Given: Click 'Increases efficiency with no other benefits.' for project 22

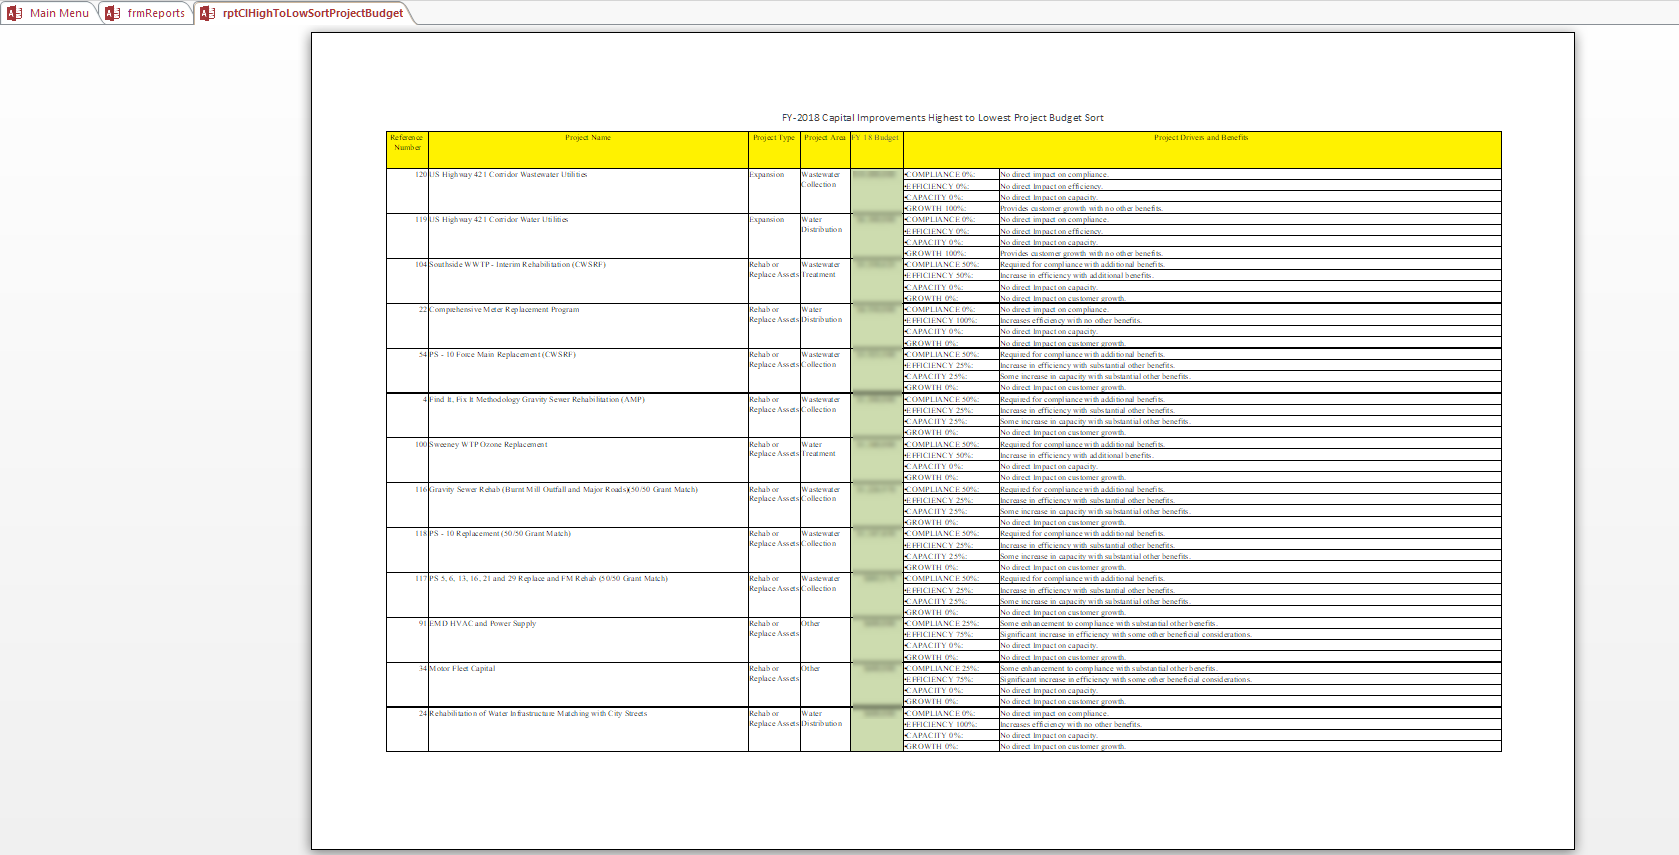Looking at the screenshot, I should pyautogui.click(x=1071, y=321).
